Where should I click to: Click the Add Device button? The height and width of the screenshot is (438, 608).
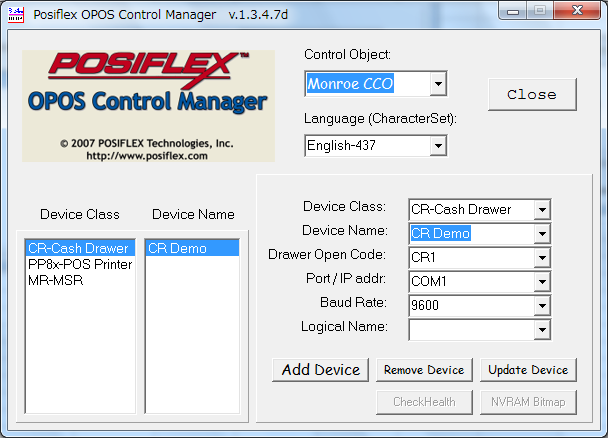pyautogui.click(x=320, y=370)
